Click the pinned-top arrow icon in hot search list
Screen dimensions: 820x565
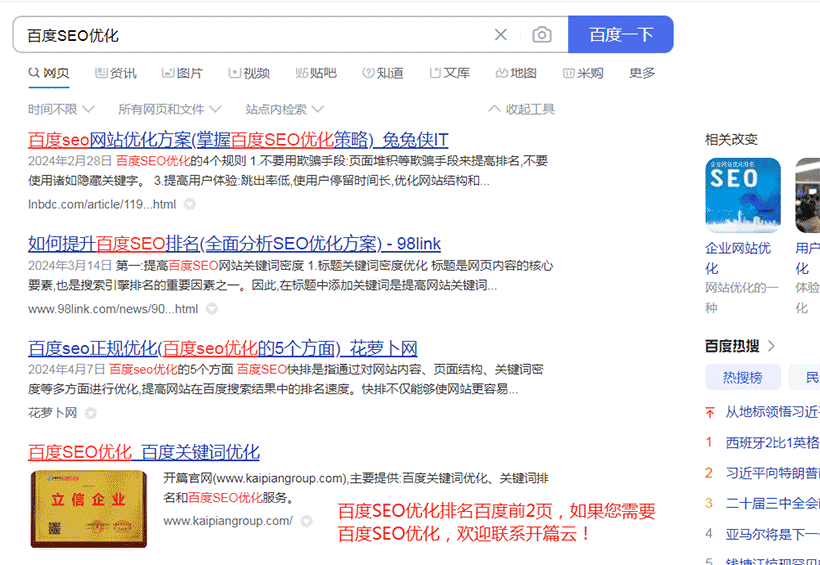click(710, 412)
